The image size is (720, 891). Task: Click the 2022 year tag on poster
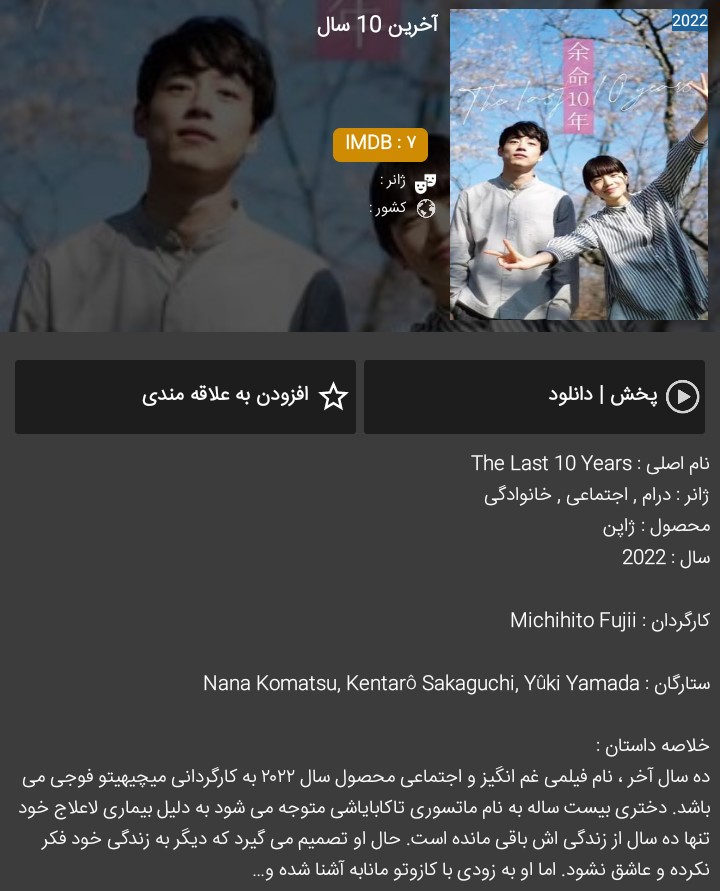(689, 20)
